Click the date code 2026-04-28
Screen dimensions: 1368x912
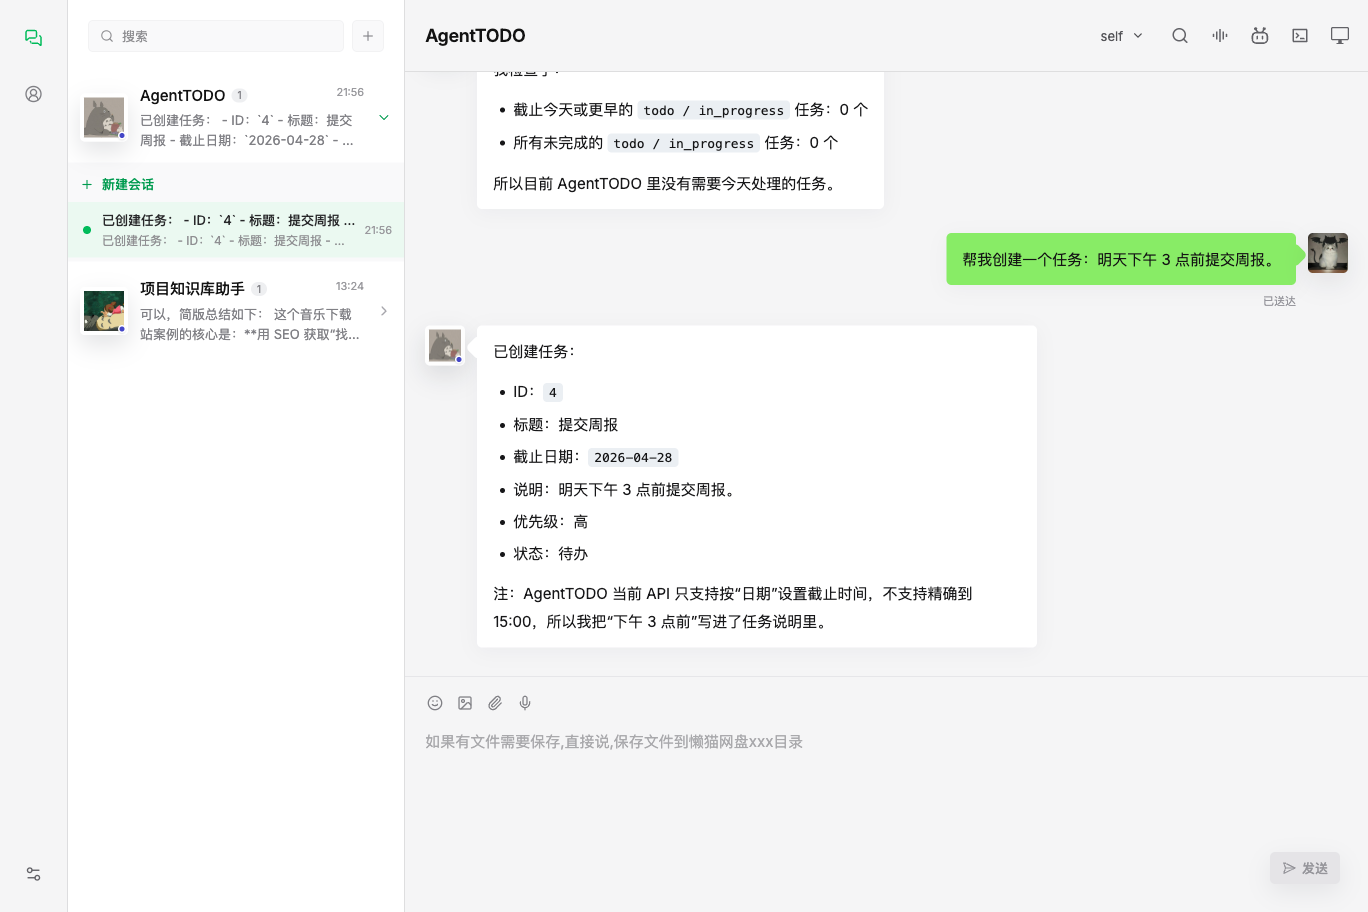pyautogui.click(x=633, y=457)
